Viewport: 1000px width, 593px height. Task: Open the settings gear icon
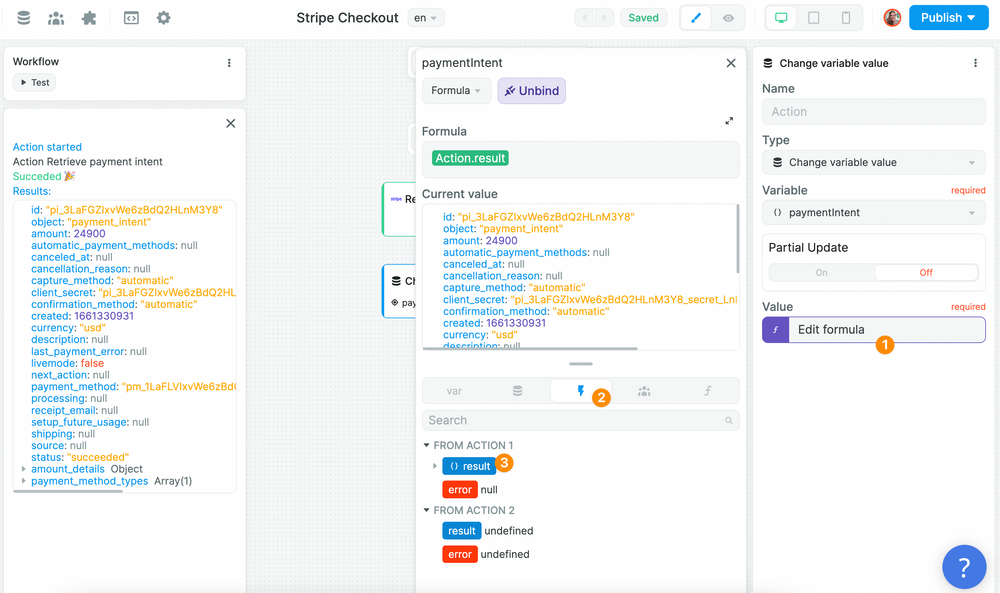pyautogui.click(x=164, y=18)
